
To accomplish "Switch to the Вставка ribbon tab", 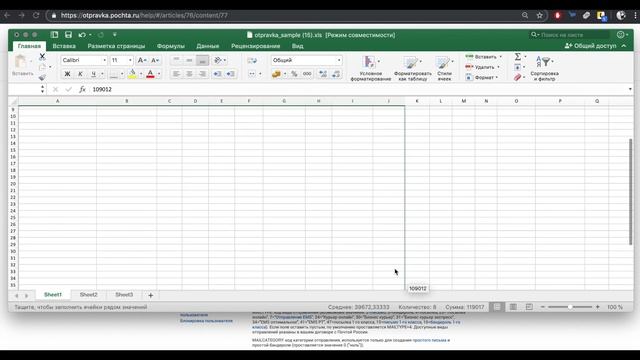I will pos(64,46).
